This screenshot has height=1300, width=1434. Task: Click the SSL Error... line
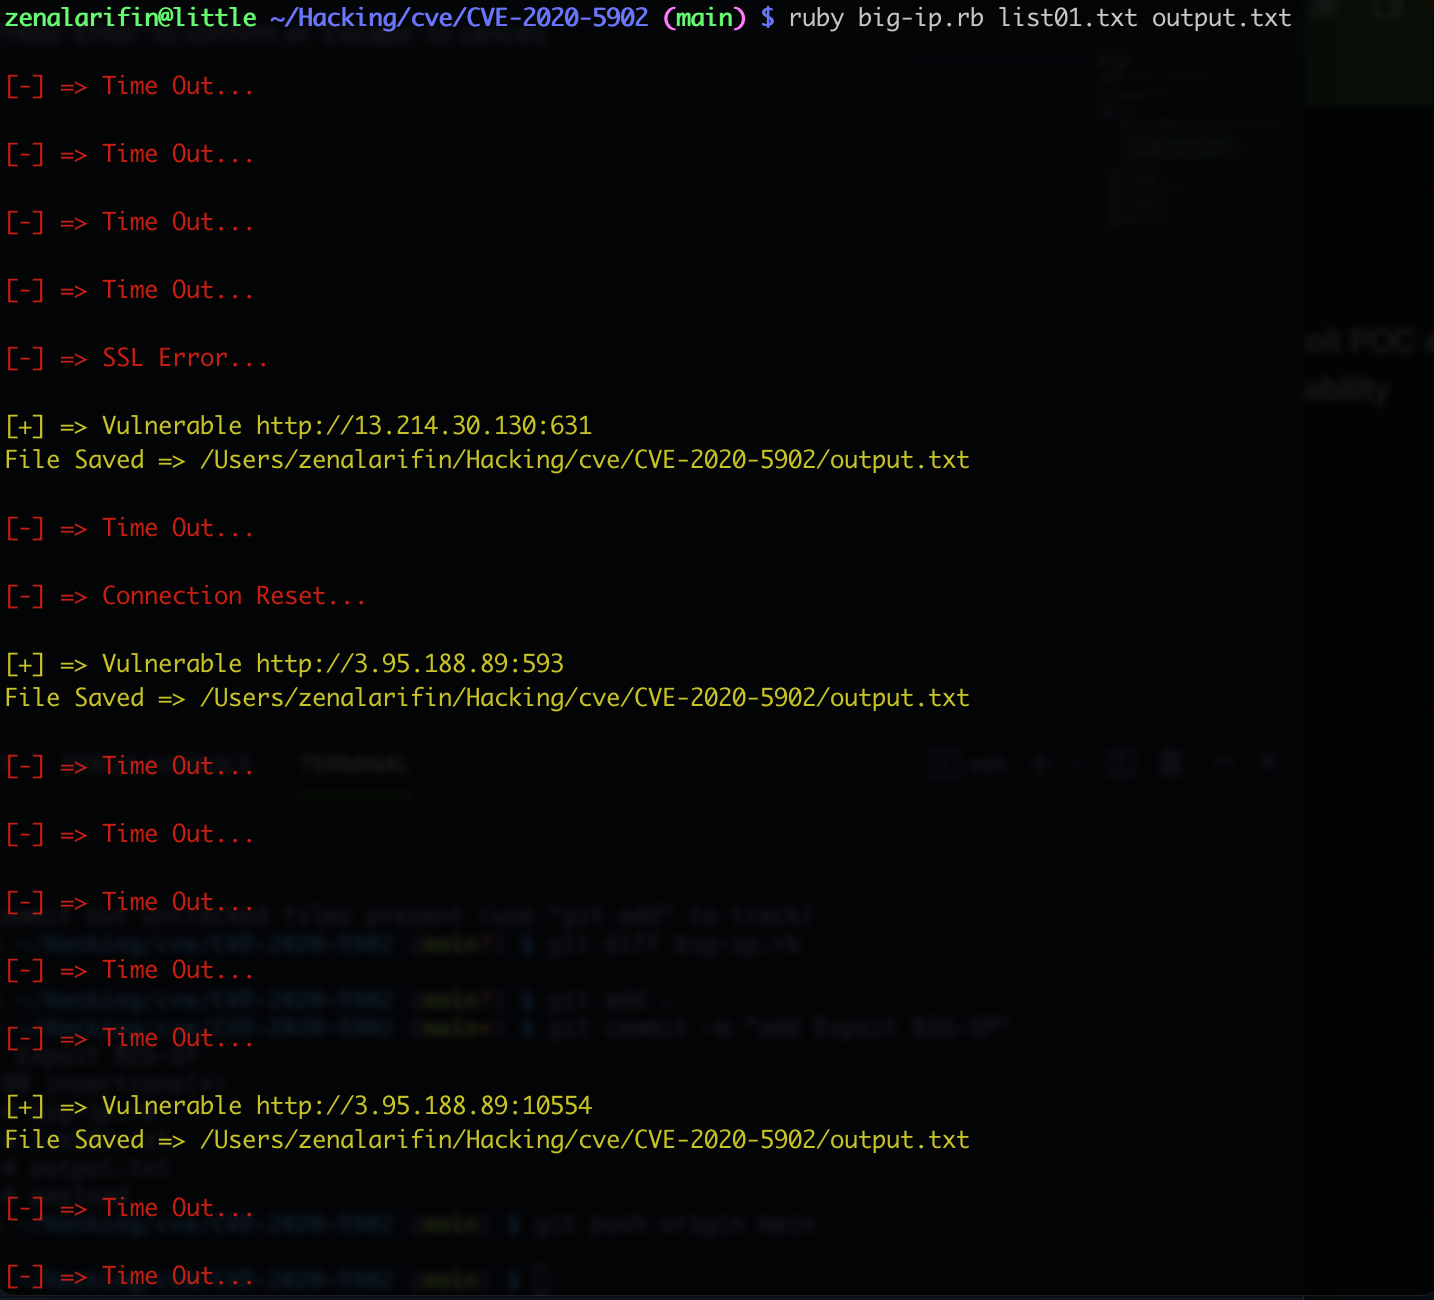pyautogui.click(x=137, y=358)
